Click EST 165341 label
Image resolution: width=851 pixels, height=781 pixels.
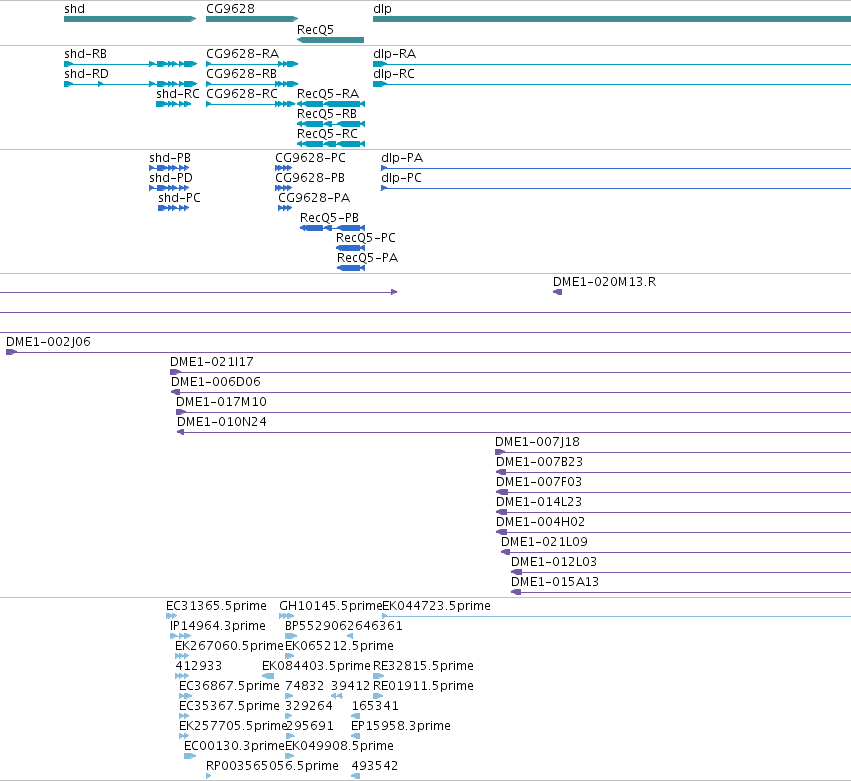click(375, 706)
